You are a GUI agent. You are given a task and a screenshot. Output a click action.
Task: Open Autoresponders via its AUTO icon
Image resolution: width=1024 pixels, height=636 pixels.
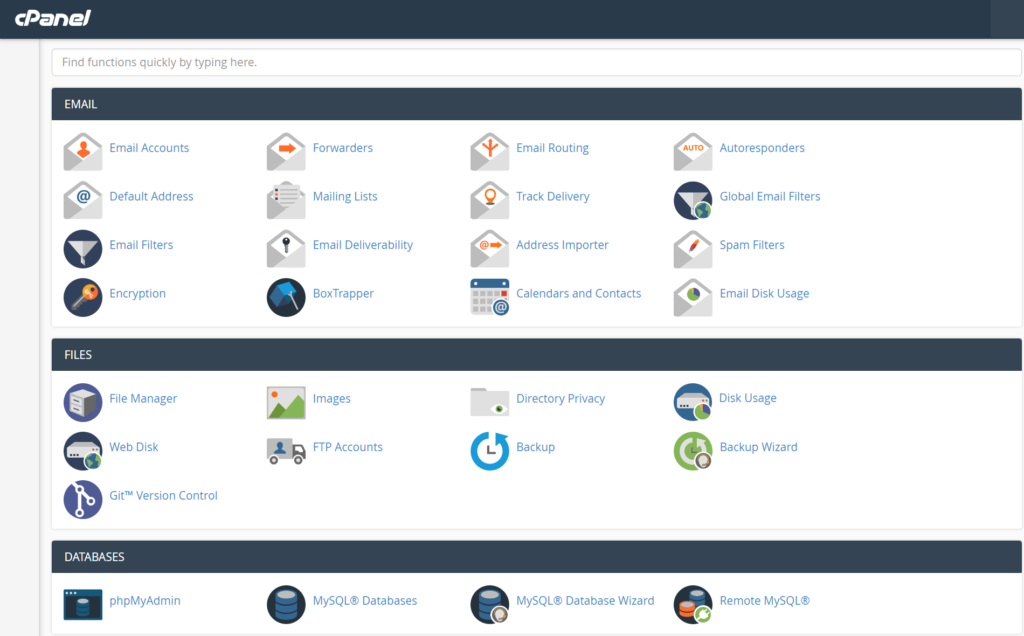coord(692,152)
